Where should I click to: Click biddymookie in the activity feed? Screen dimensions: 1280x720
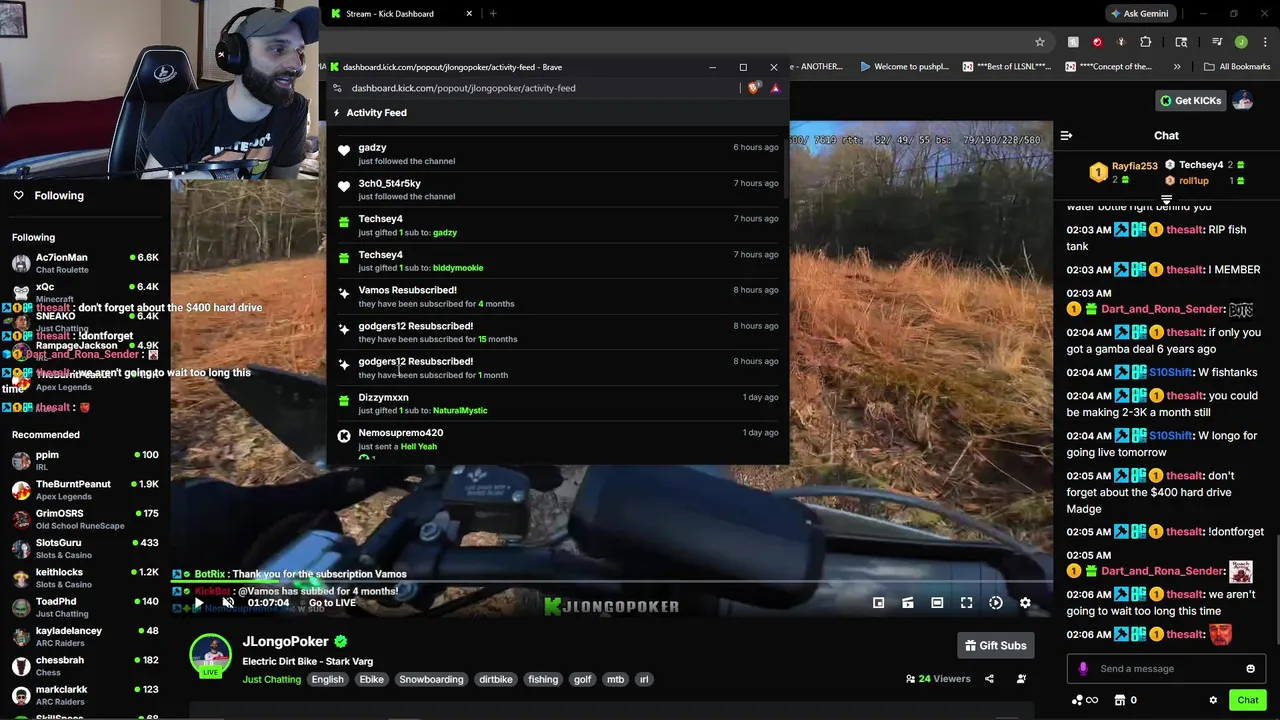point(458,268)
